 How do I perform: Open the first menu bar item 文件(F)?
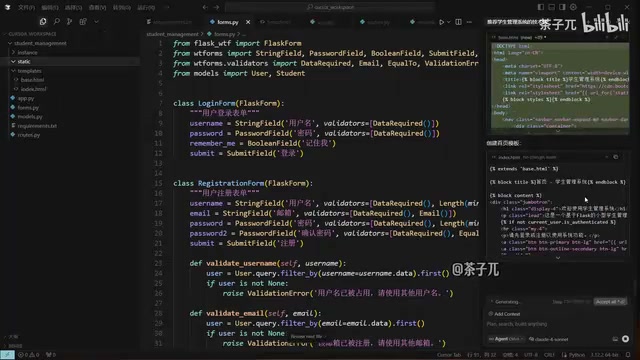coord(26,7)
